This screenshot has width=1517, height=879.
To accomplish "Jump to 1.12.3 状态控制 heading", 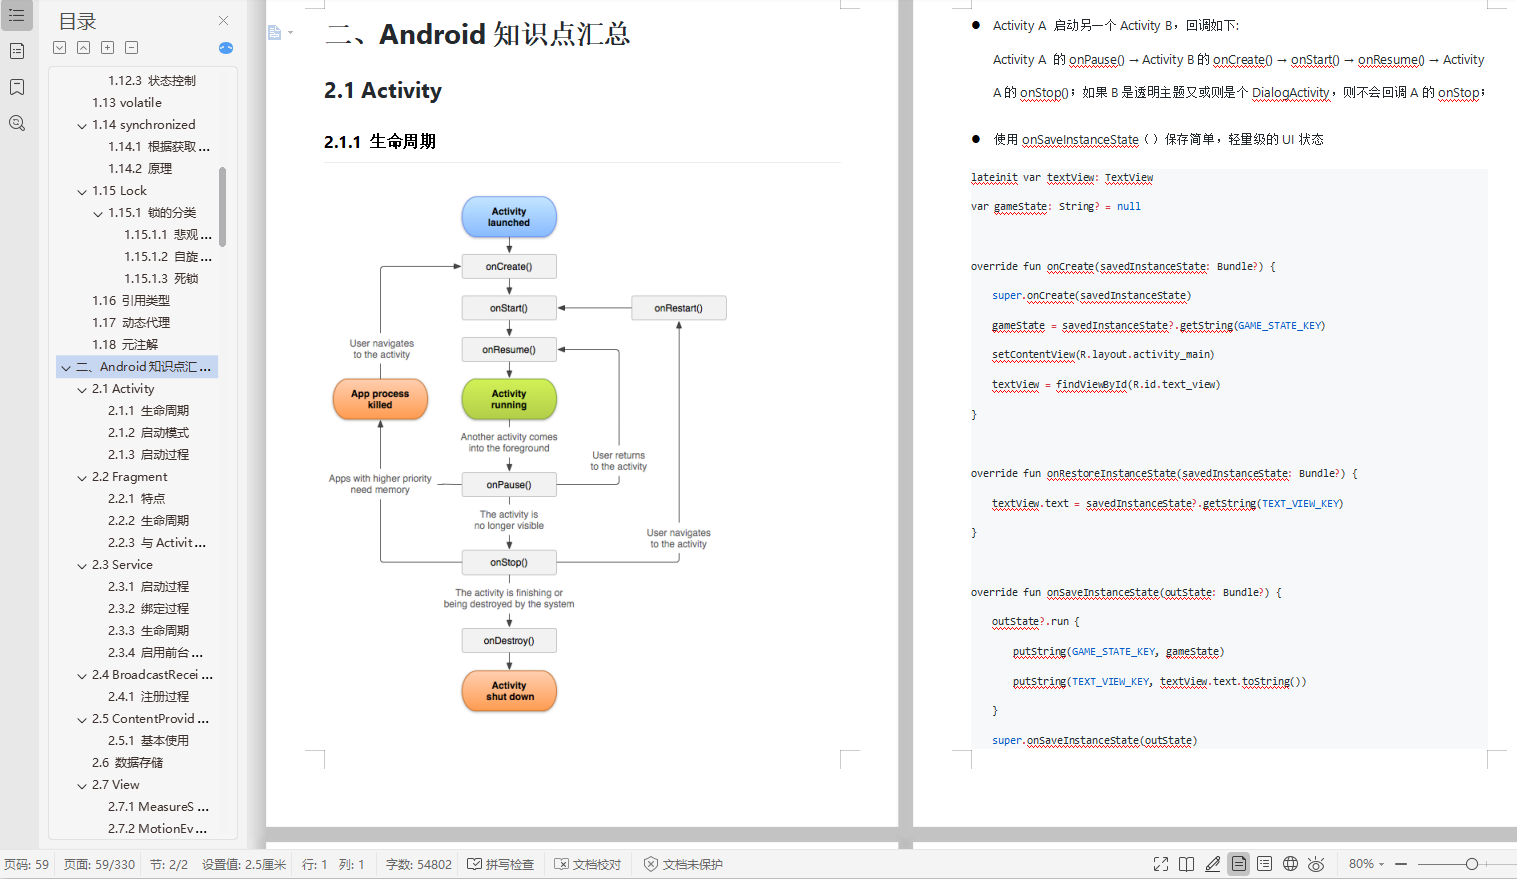I will (152, 81).
